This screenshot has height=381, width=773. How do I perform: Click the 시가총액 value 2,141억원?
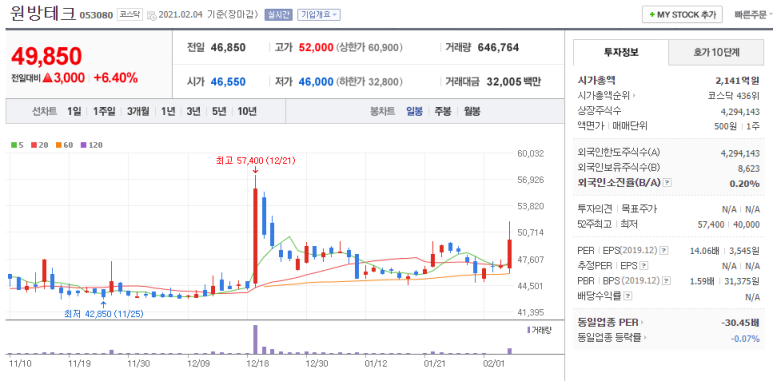coord(738,81)
